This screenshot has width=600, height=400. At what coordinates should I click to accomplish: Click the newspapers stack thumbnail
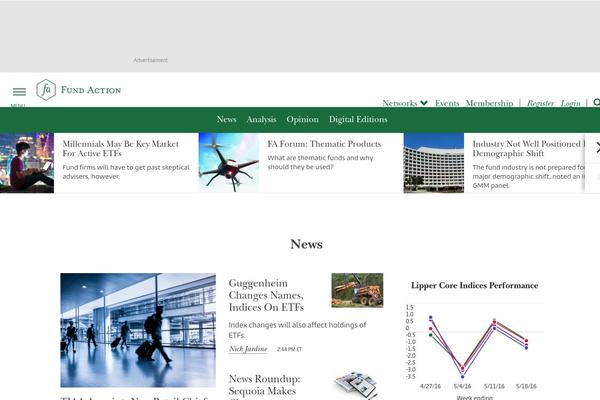click(356, 385)
